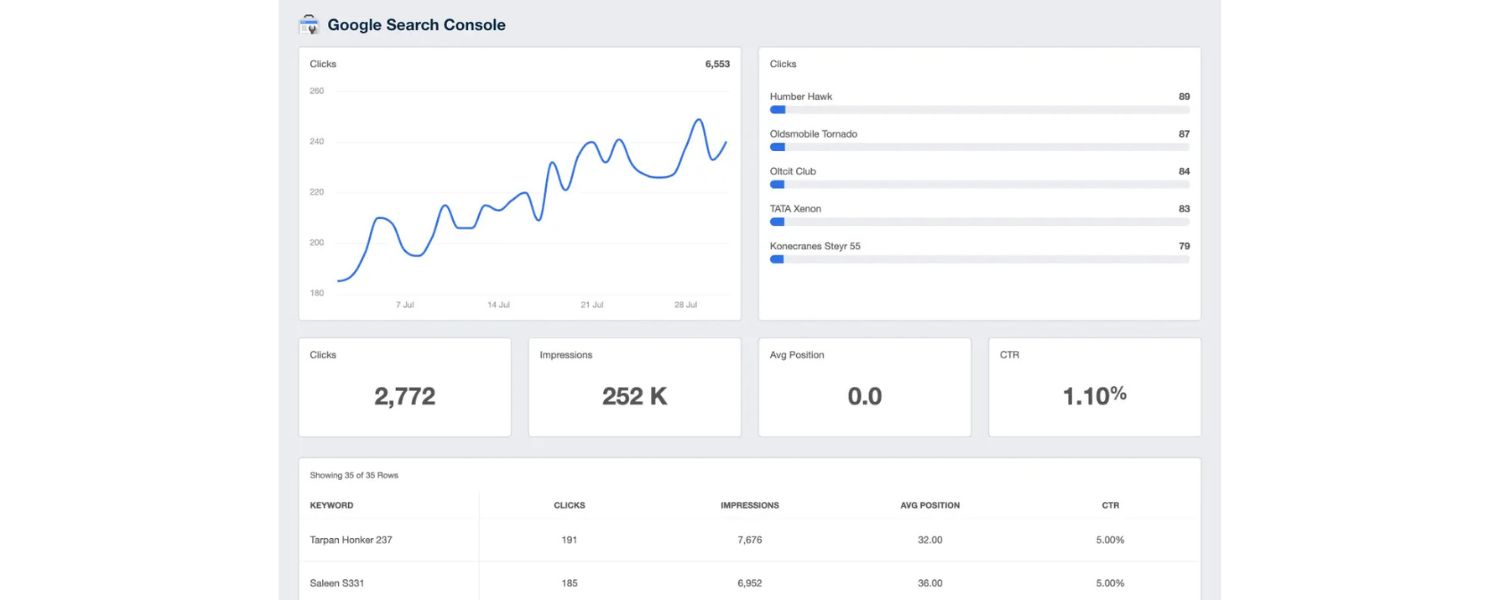Screen dimensions: 1500x600
Task: Click the 28 Jul axis label on chart
Action: point(686,305)
